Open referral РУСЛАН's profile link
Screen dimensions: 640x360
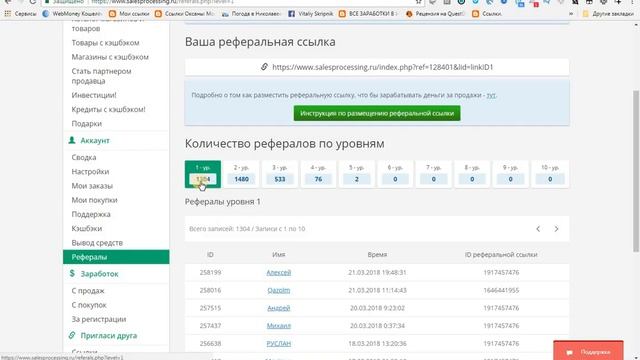coord(279,343)
